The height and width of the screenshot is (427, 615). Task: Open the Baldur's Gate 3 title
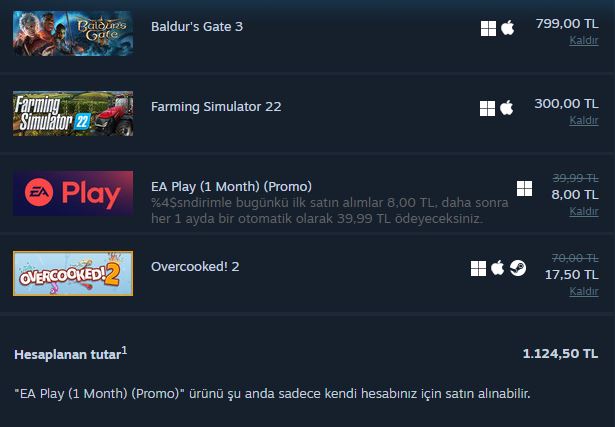pyautogui.click(x=197, y=27)
